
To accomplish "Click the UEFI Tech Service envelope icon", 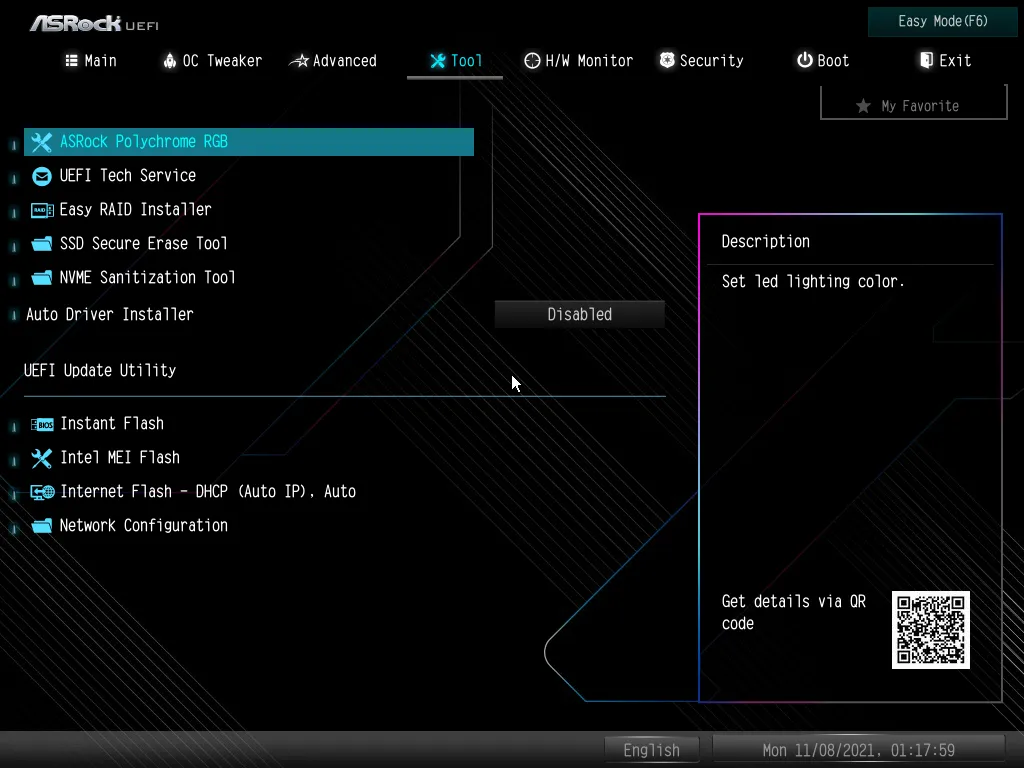I will point(41,176).
